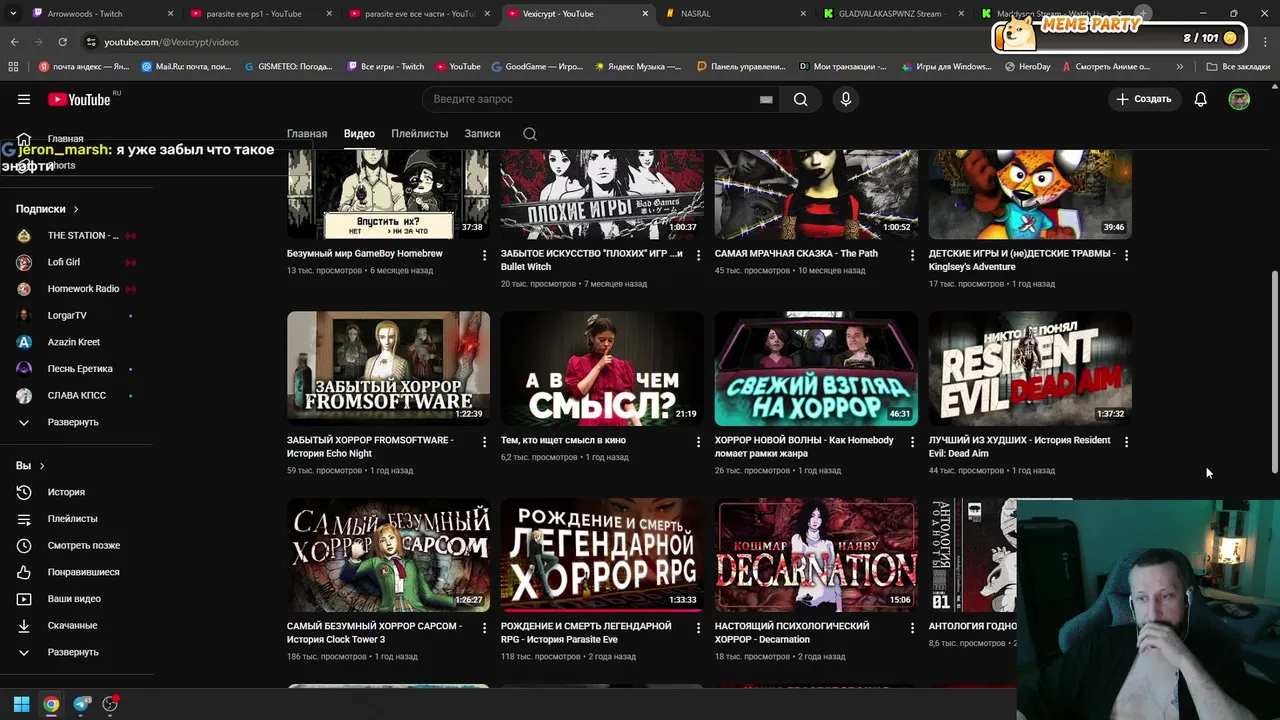This screenshot has width=1280, height=720.
Task: Open options for Homebody video
Action: coord(912,441)
